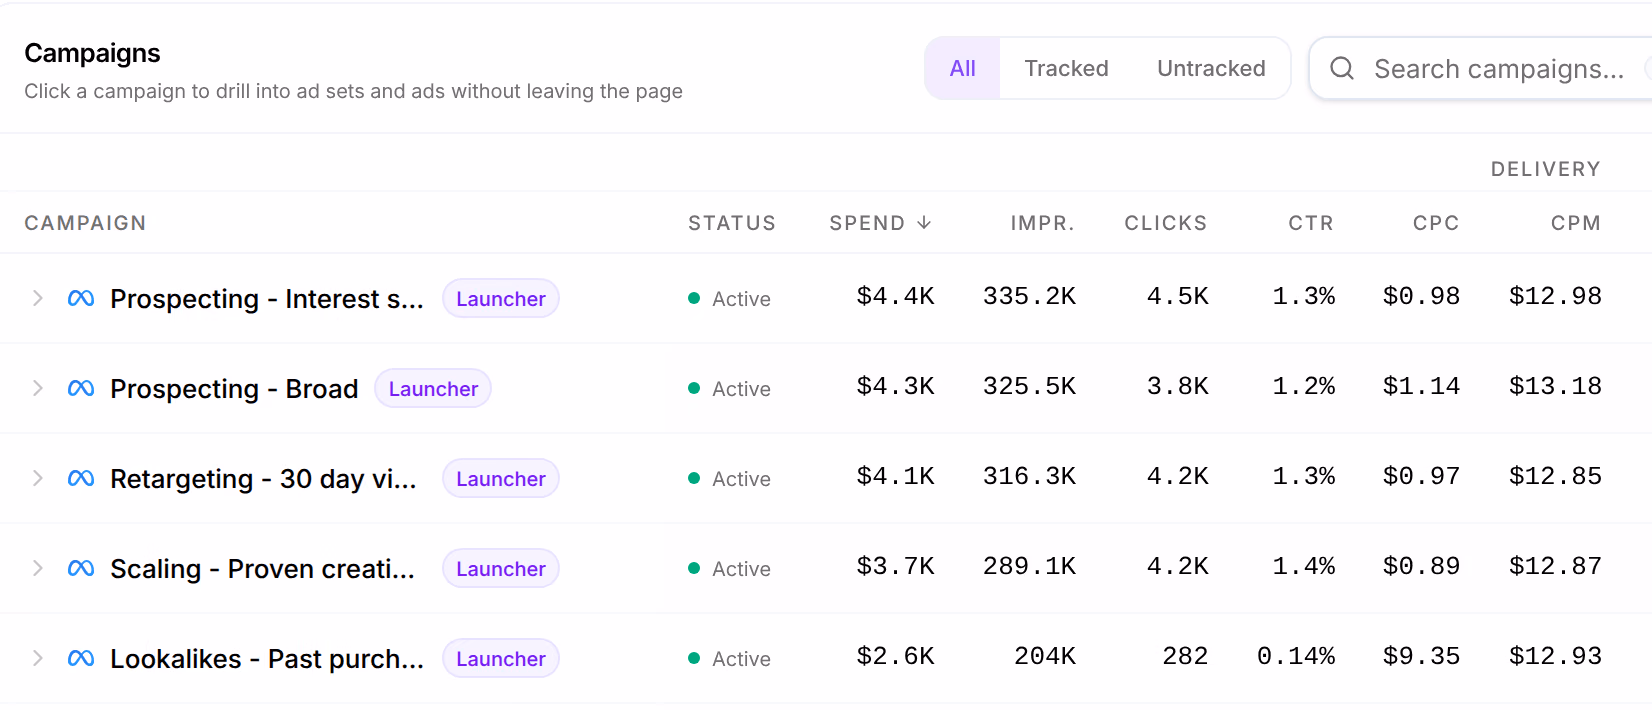Click the $0.89 CPC value
Viewport: 1652px width, 710px height.
coord(1421,566)
